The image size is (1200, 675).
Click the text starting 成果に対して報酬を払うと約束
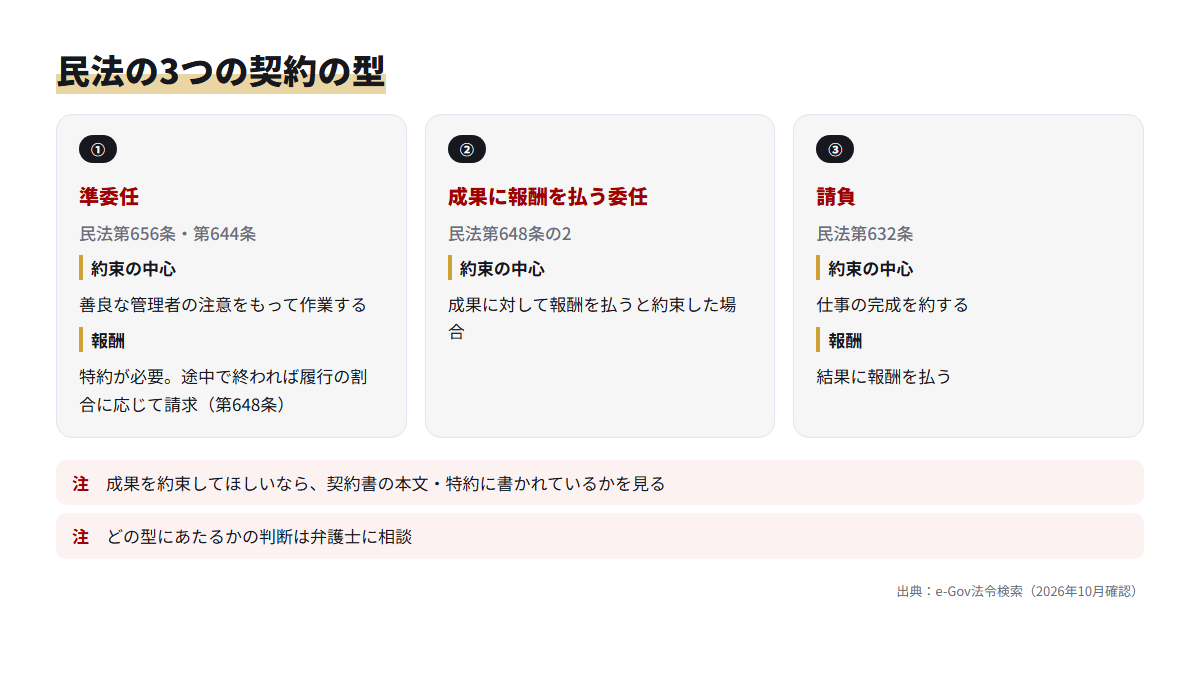593,319
